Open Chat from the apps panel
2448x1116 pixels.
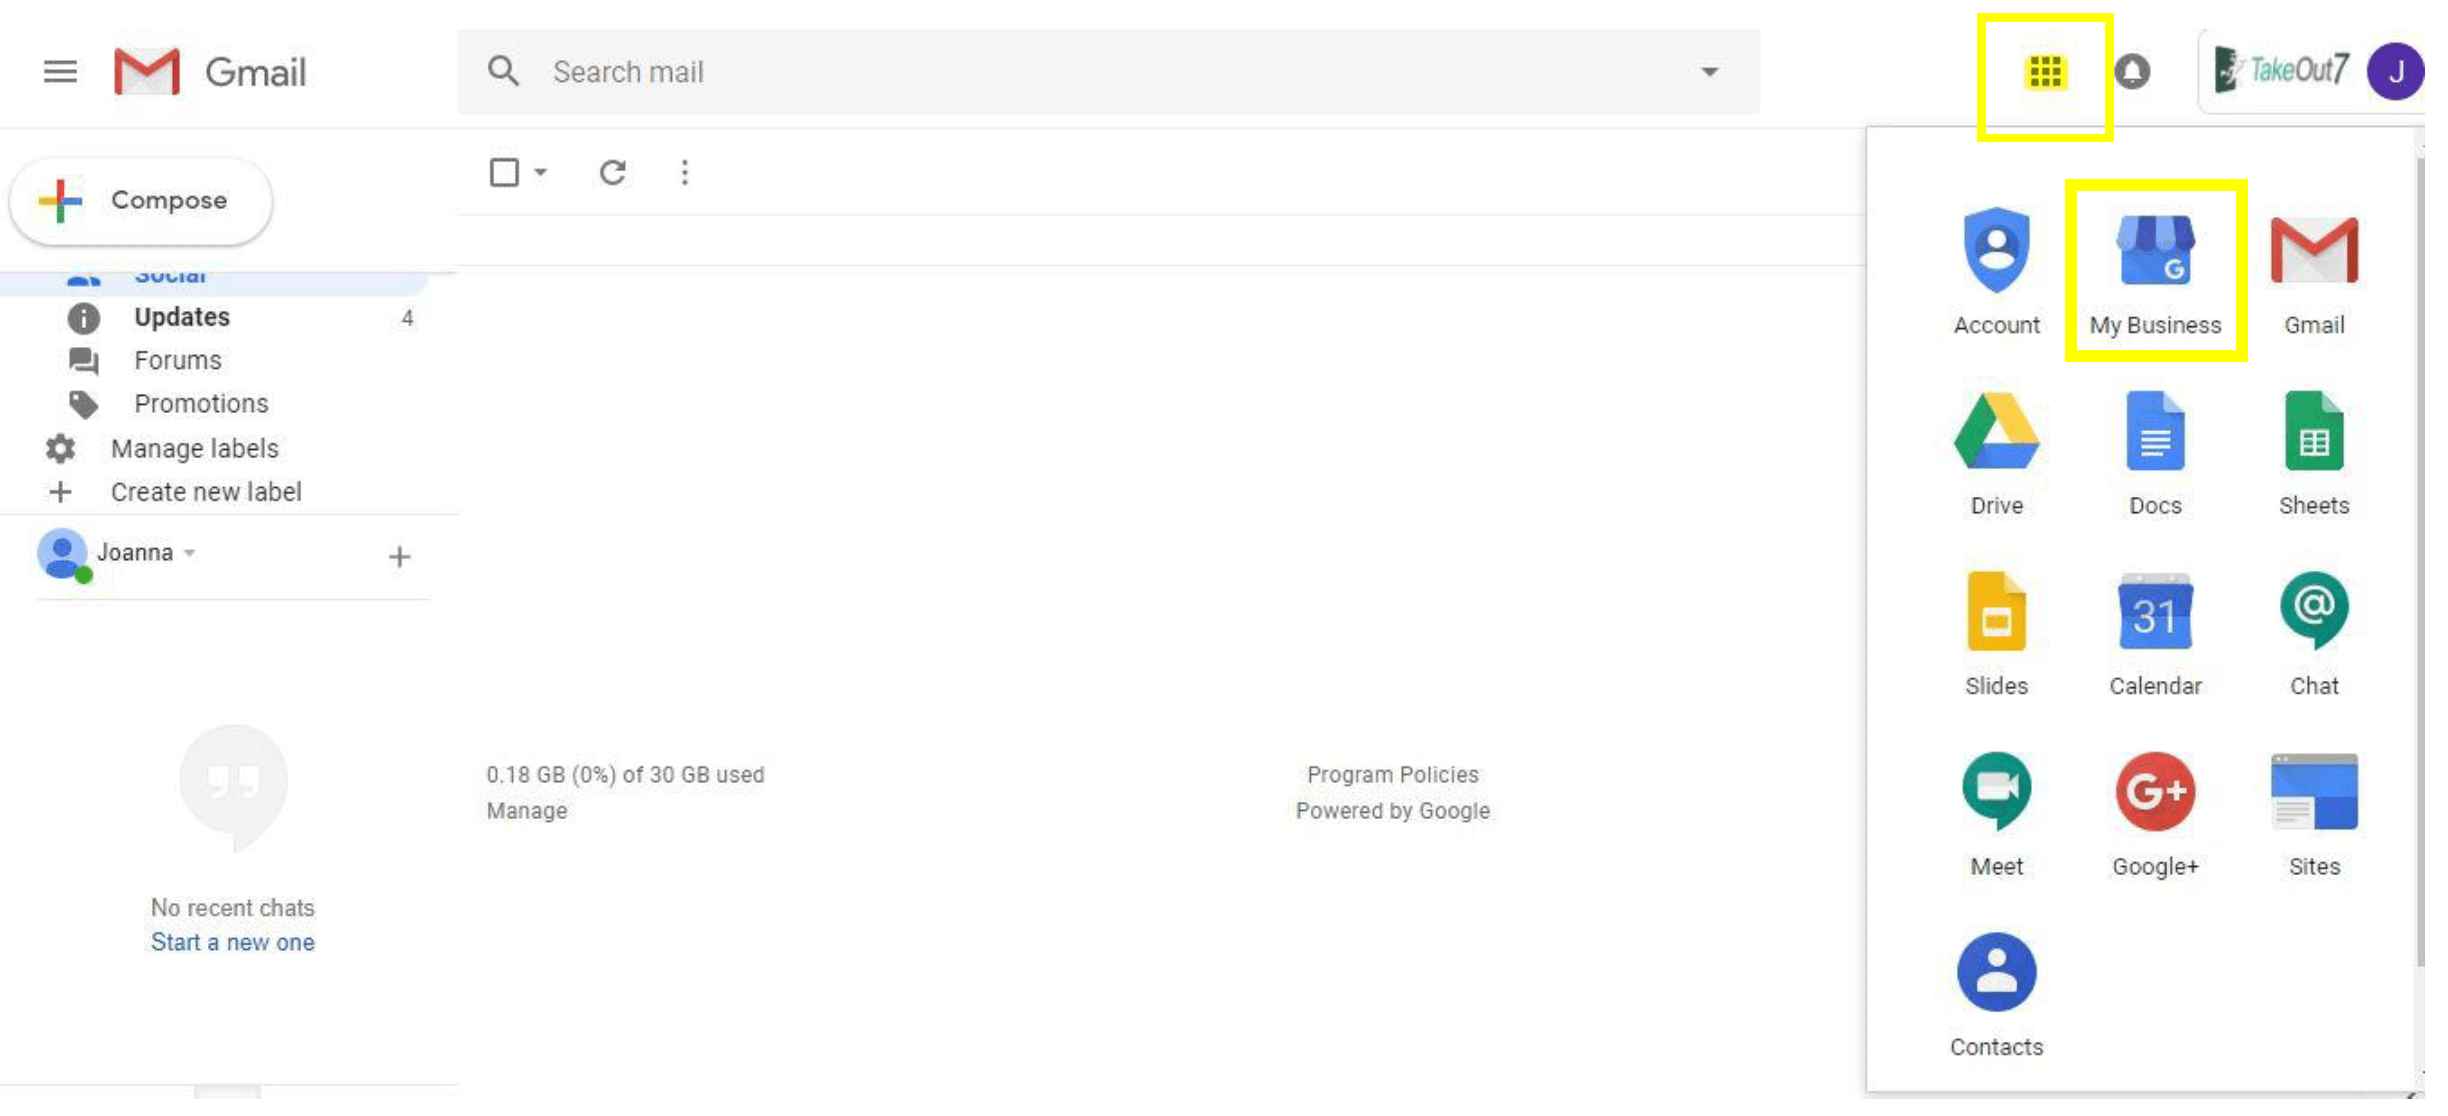(x=2314, y=634)
